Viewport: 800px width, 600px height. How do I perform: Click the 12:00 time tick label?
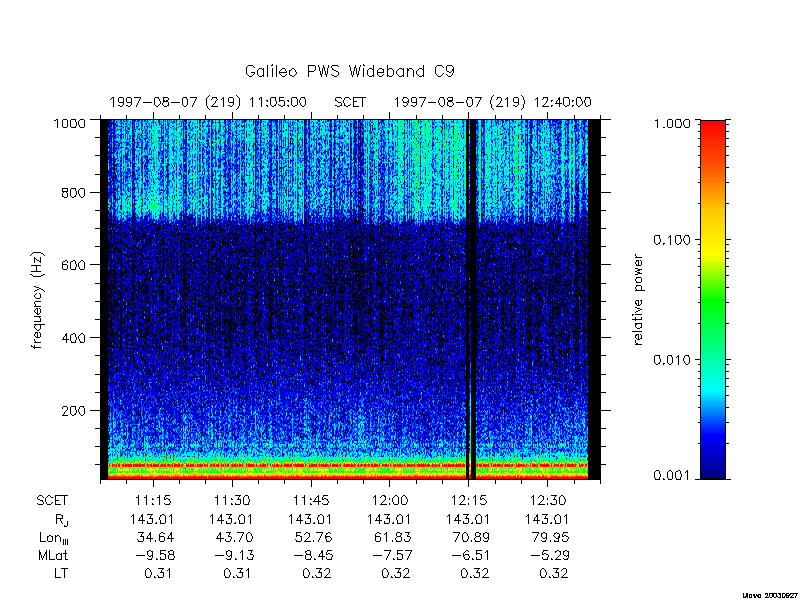tap(390, 501)
